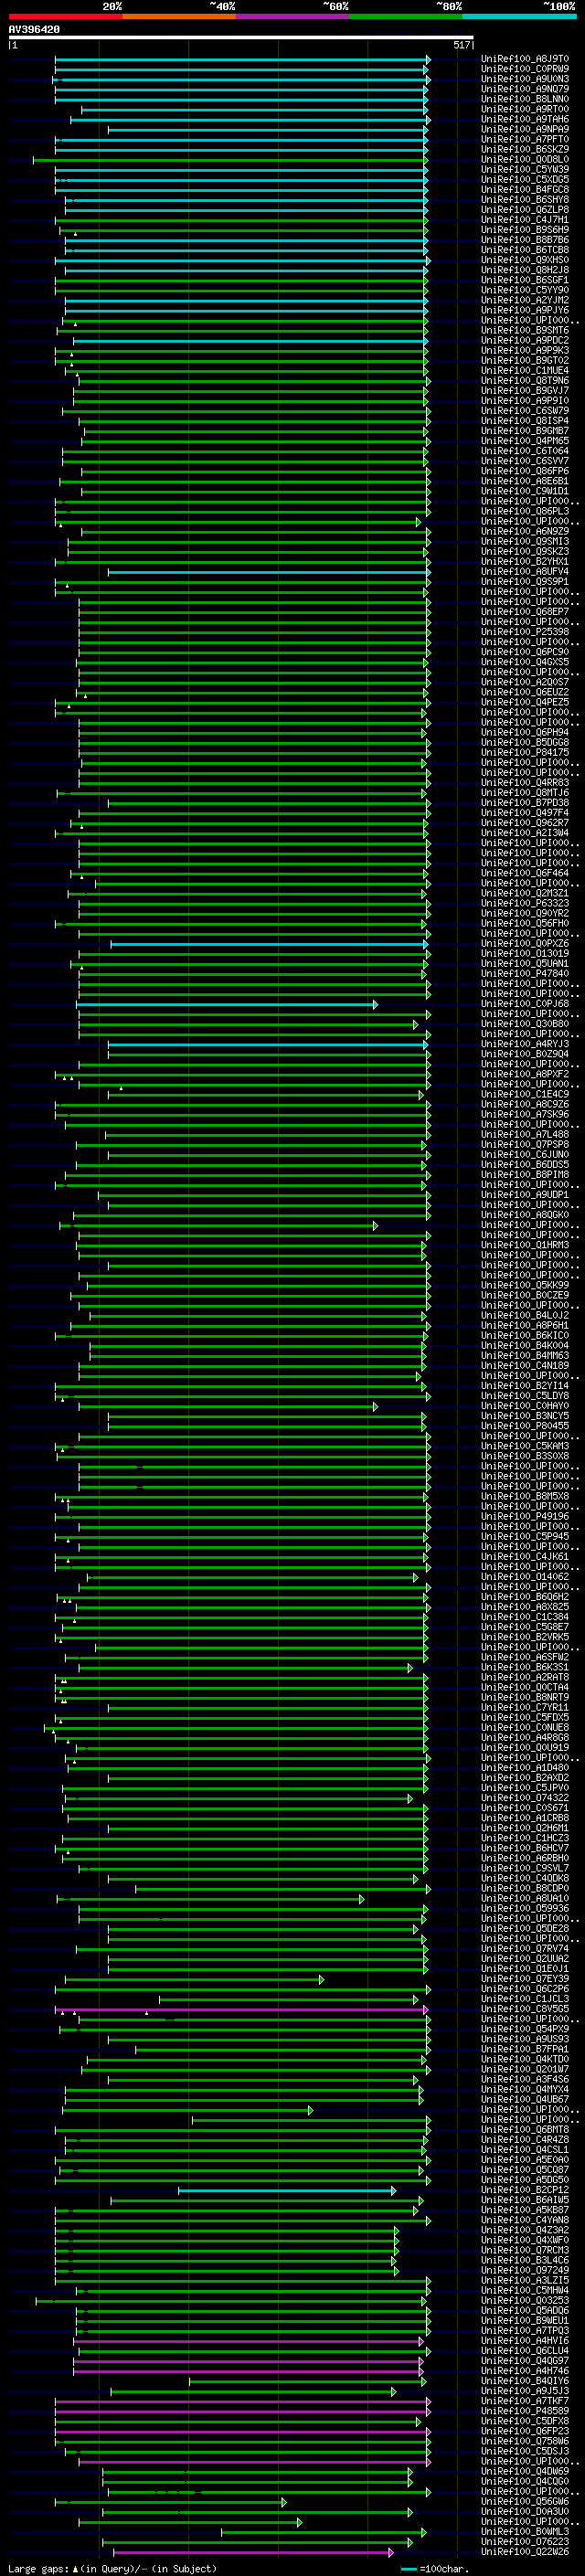
Task: Select the UniRef100_B4L0J2 label
Action: point(525,1315)
